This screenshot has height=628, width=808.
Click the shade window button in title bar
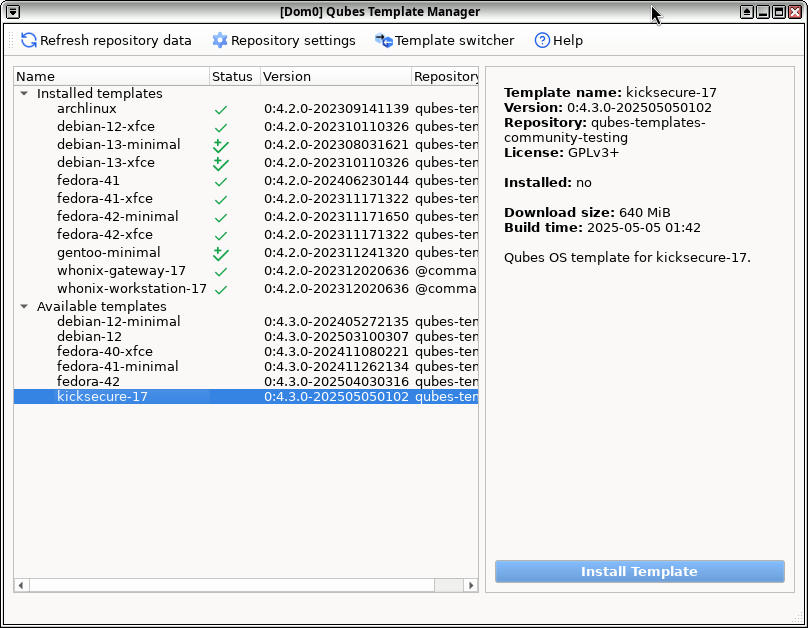[x=746, y=11]
